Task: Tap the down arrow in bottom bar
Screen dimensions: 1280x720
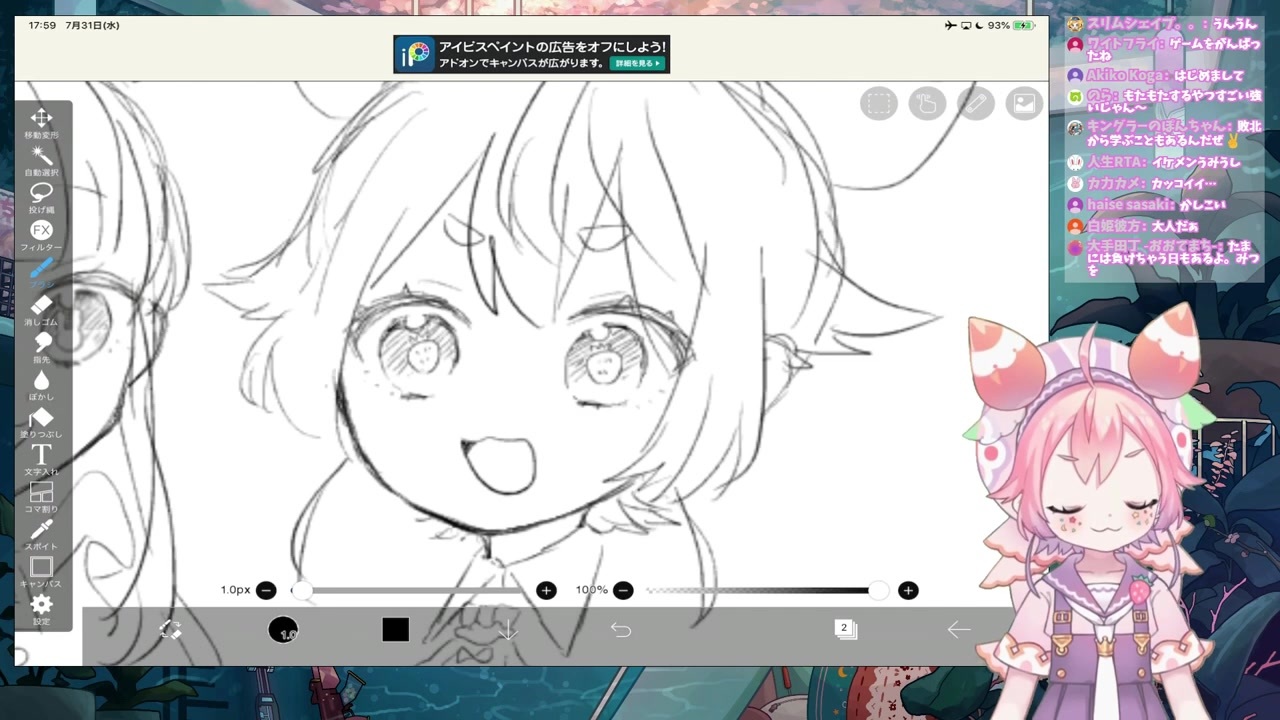Action: coord(508,630)
